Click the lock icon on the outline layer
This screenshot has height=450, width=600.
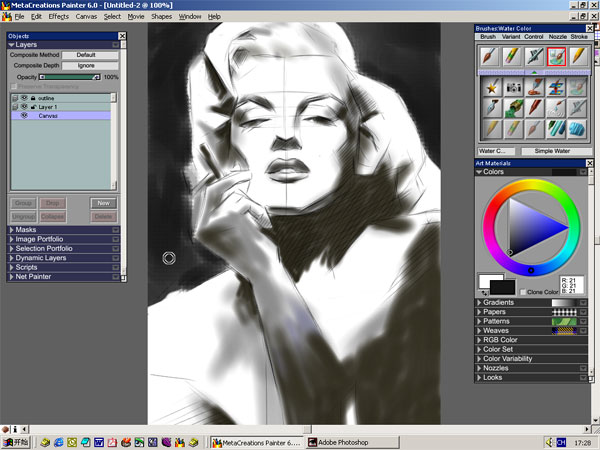pyautogui.click(x=33, y=98)
